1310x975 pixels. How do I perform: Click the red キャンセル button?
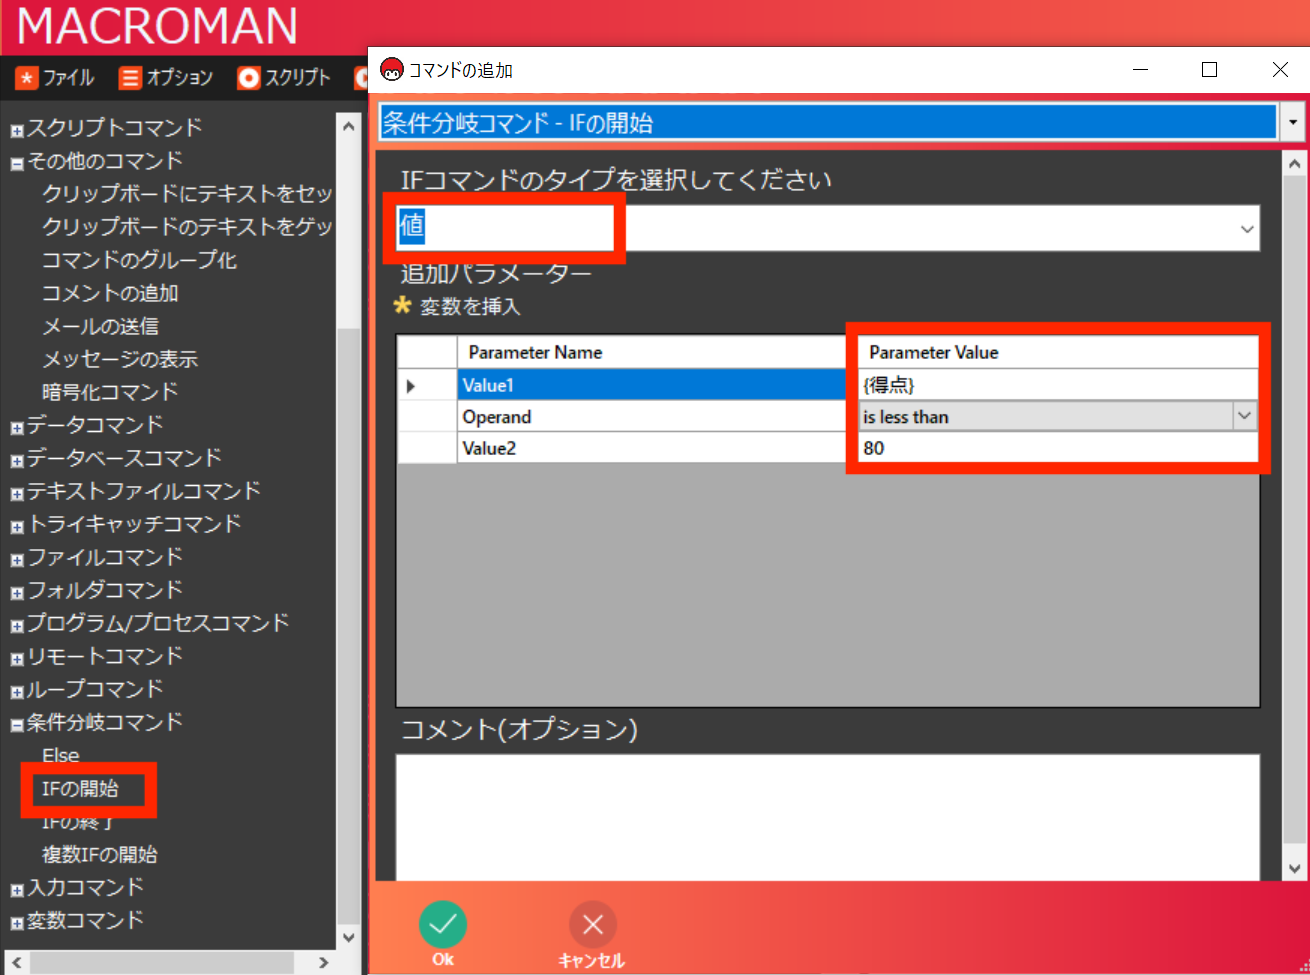click(x=592, y=936)
